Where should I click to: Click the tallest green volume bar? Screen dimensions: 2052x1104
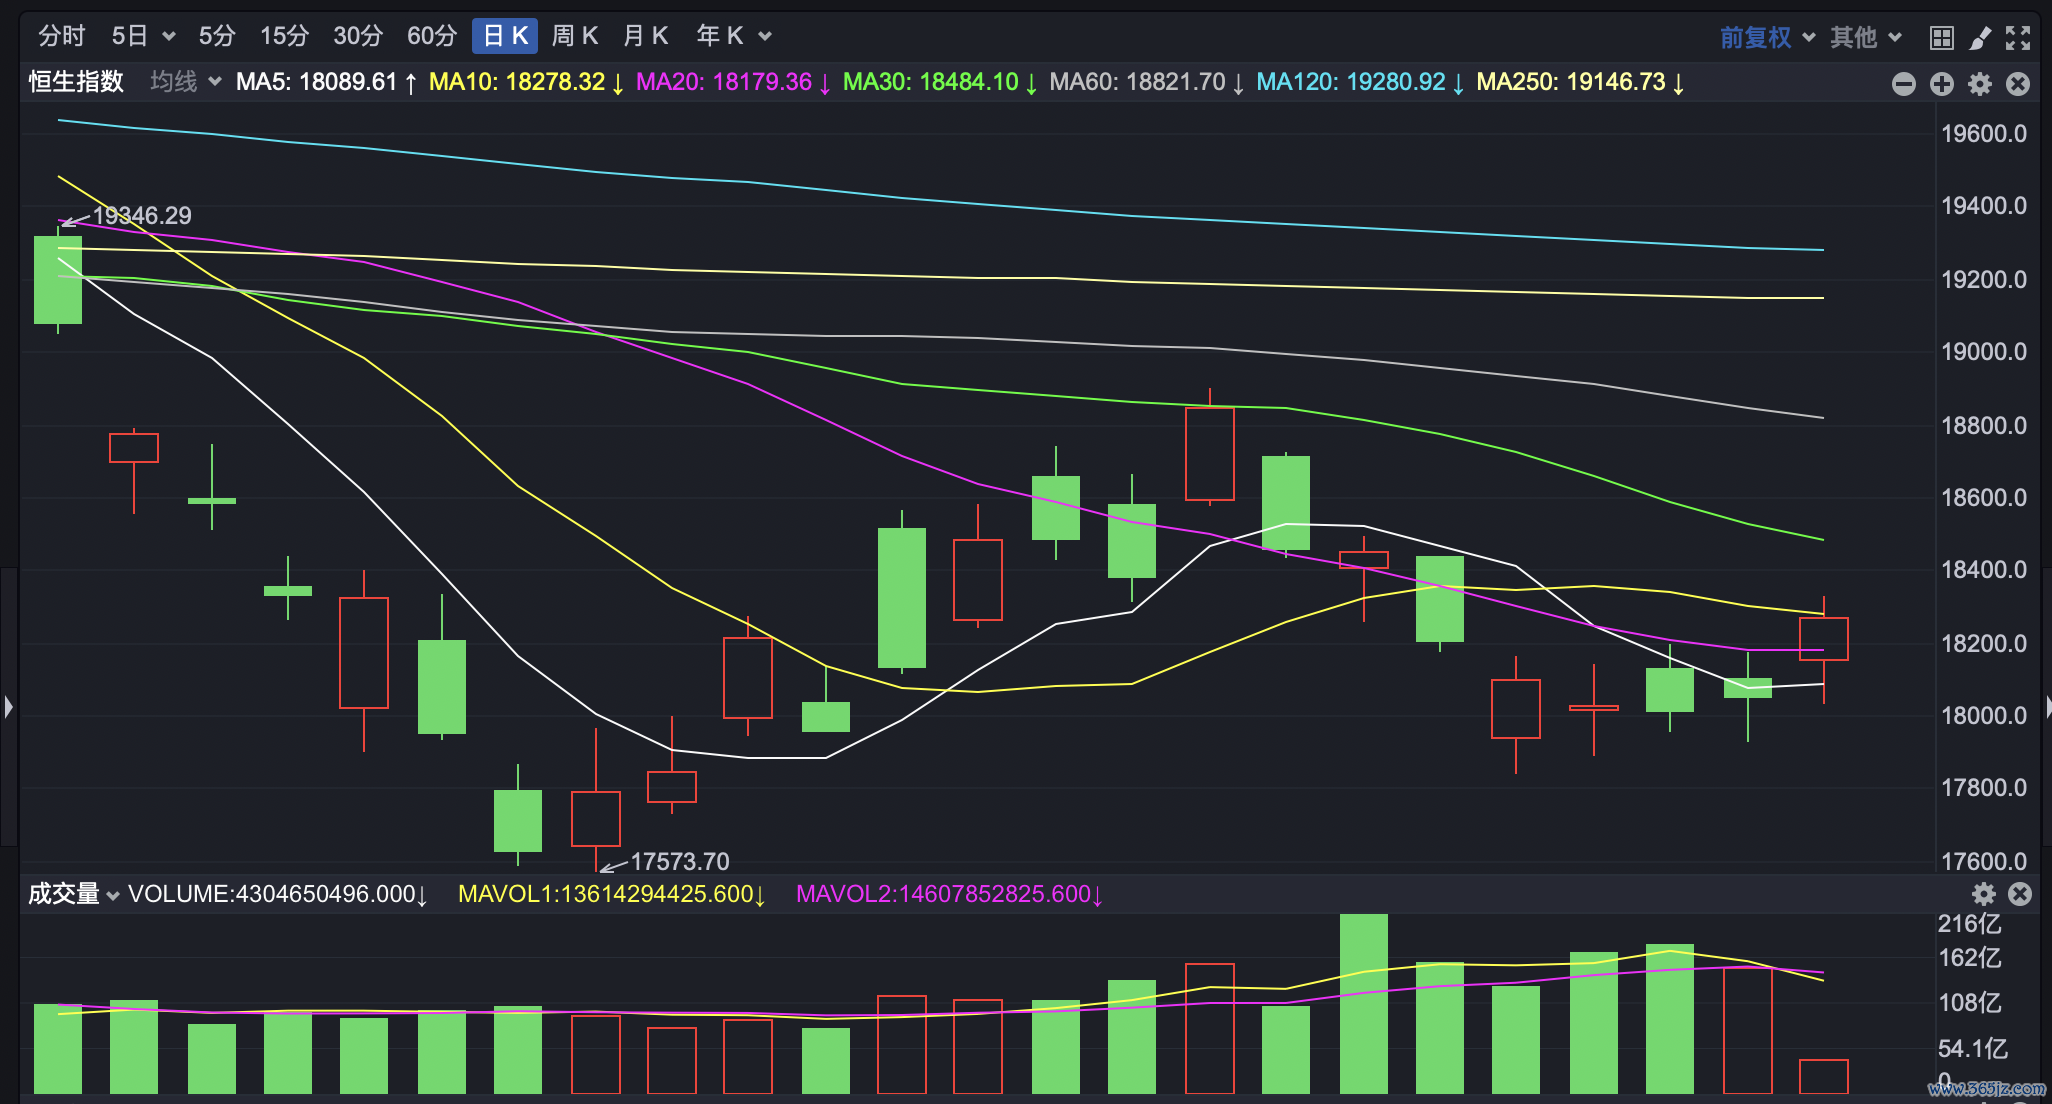point(1364,1004)
